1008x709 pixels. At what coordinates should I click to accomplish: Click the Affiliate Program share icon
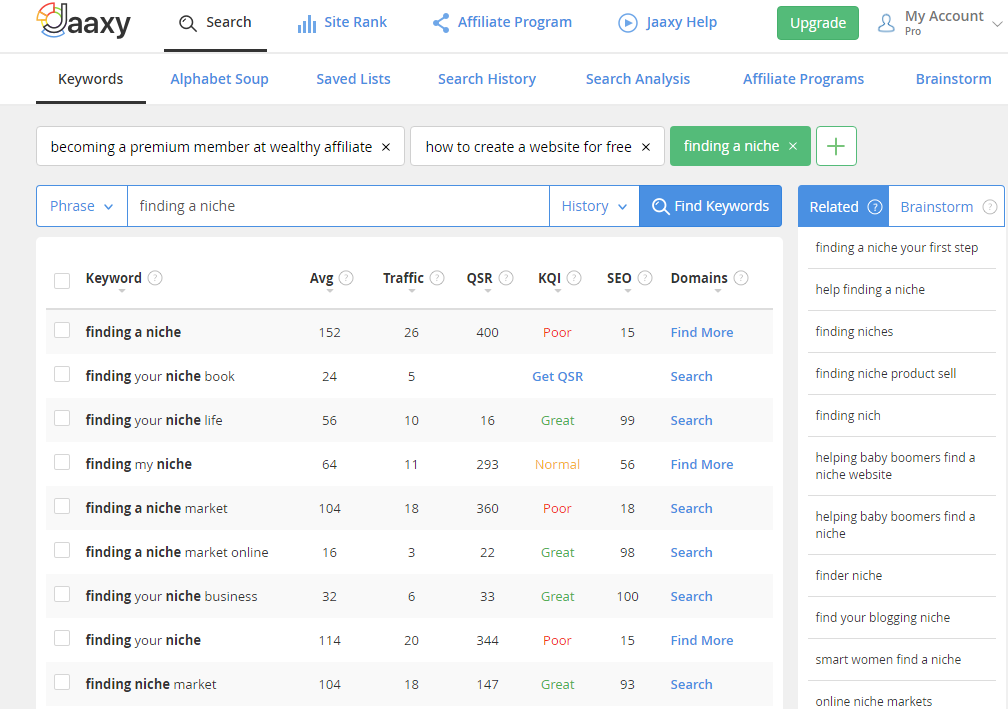tap(441, 24)
